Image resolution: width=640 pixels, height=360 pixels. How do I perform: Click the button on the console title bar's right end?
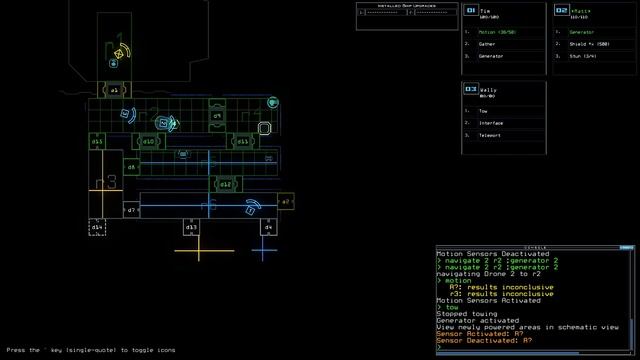tap(627, 247)
